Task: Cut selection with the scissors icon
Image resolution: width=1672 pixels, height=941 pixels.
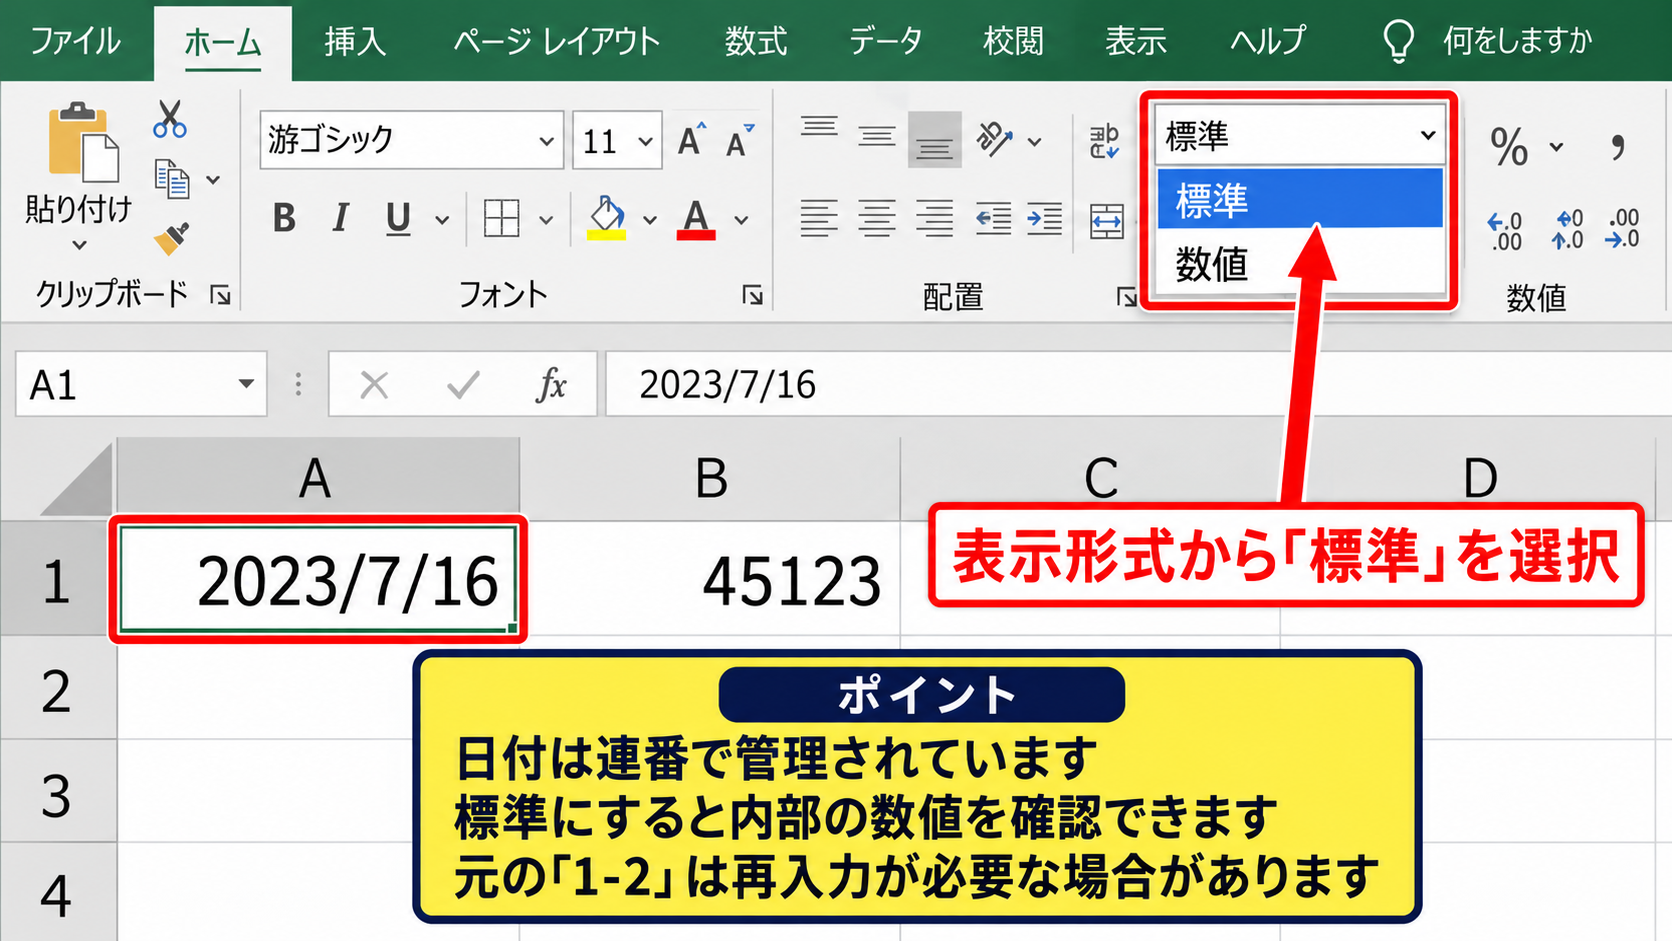Action: pos(170,119)
